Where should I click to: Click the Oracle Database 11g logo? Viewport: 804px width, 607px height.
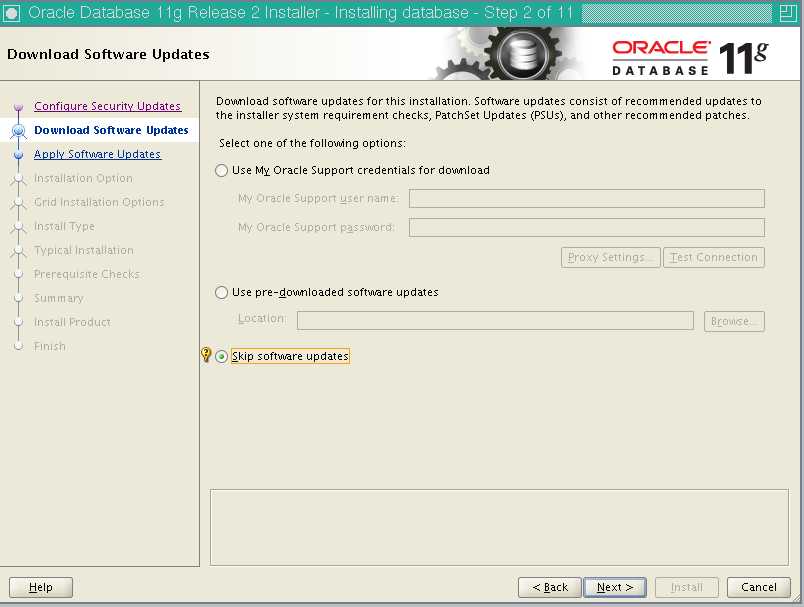(690, 57)
